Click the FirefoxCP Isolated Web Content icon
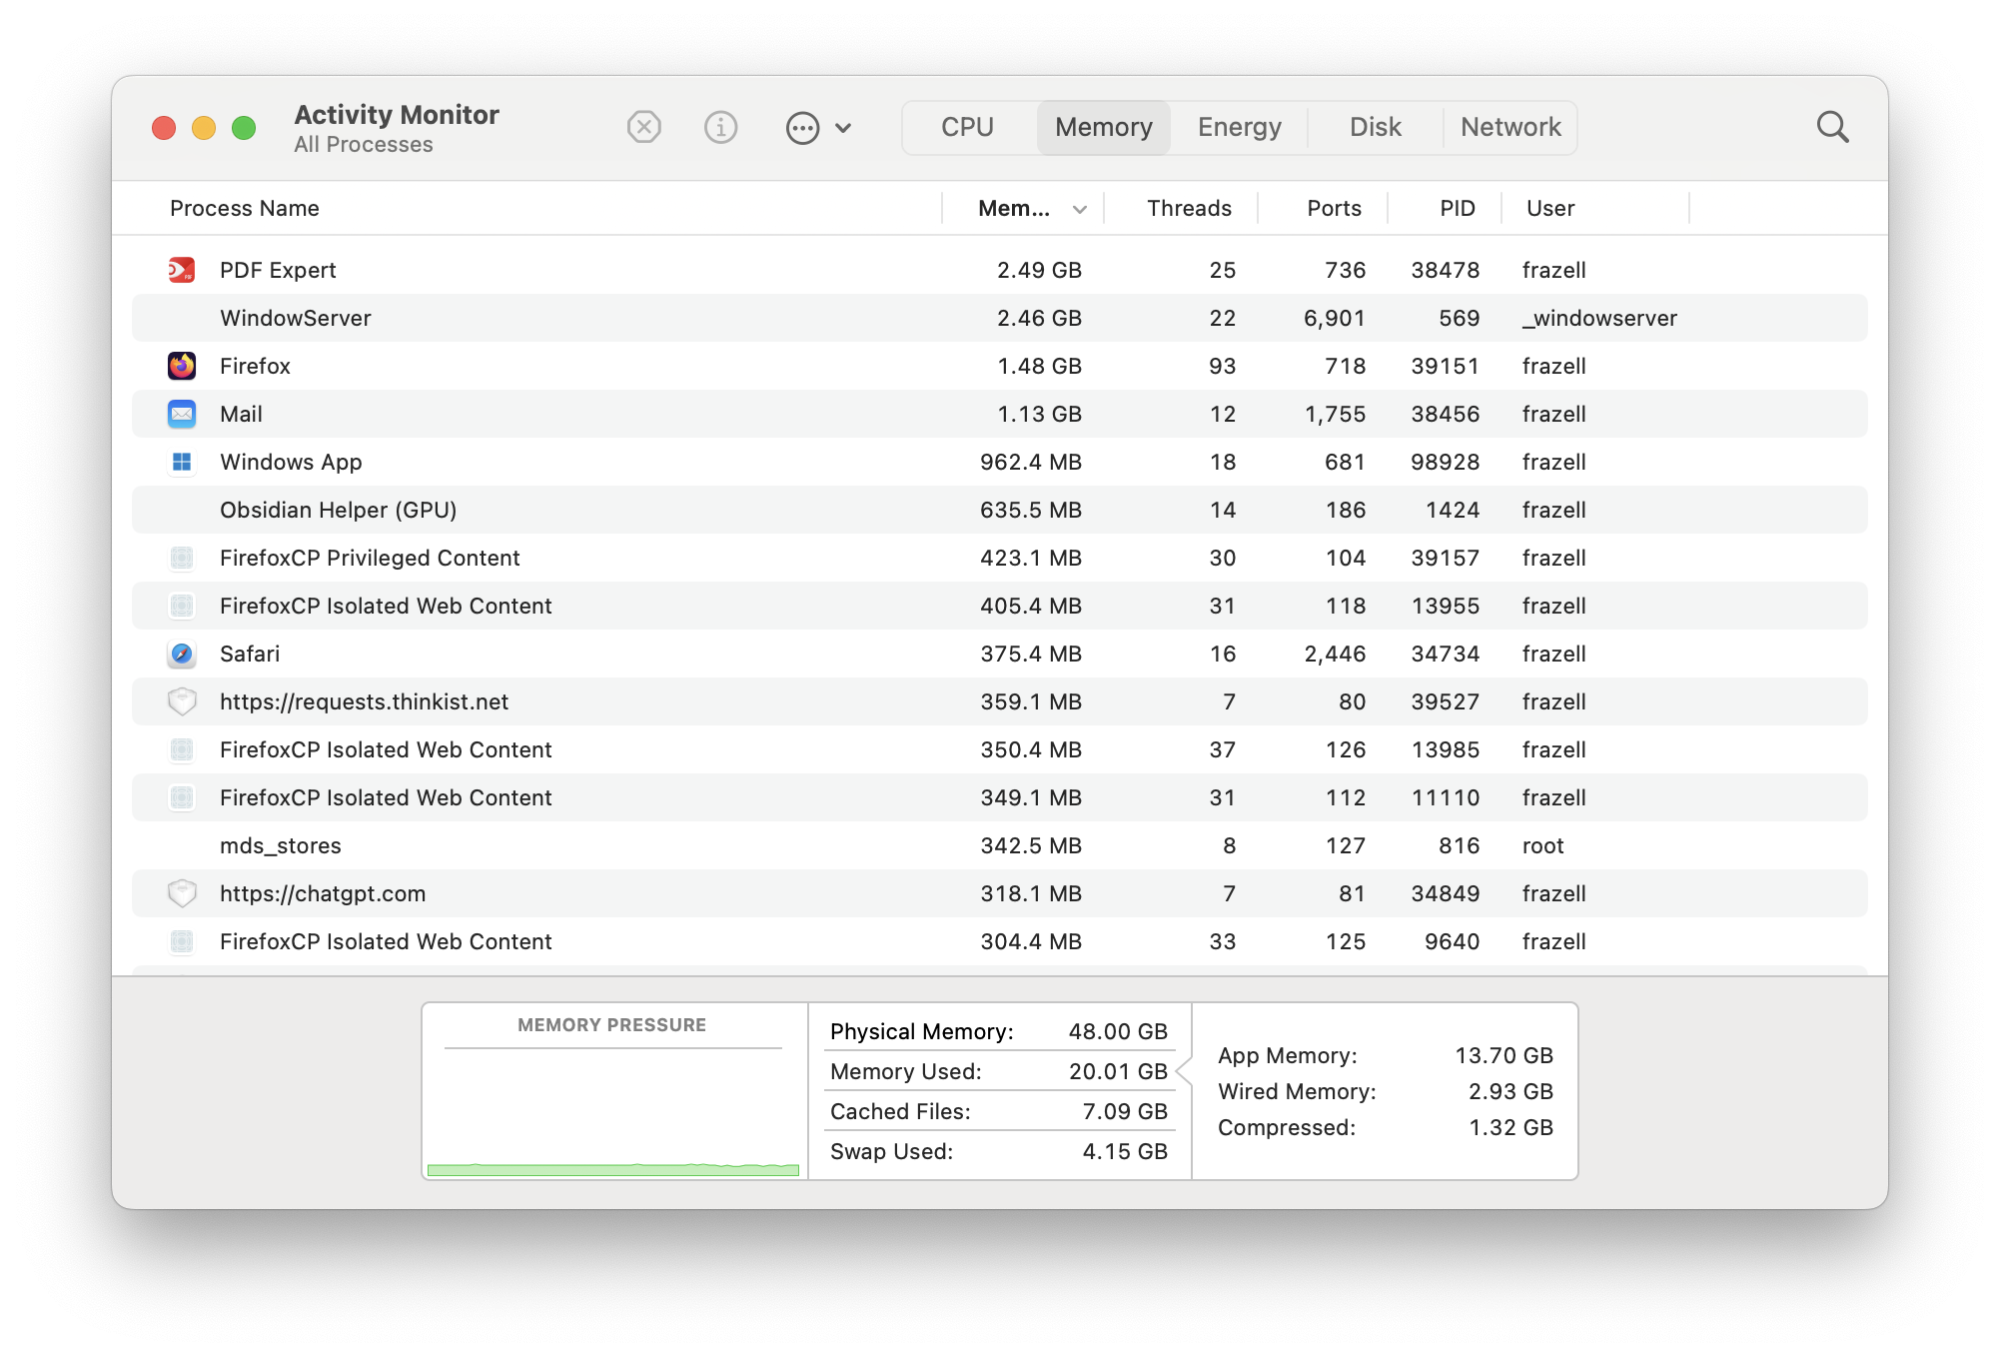This screenshot has height=1357, width=2000. tap(181, 605)
